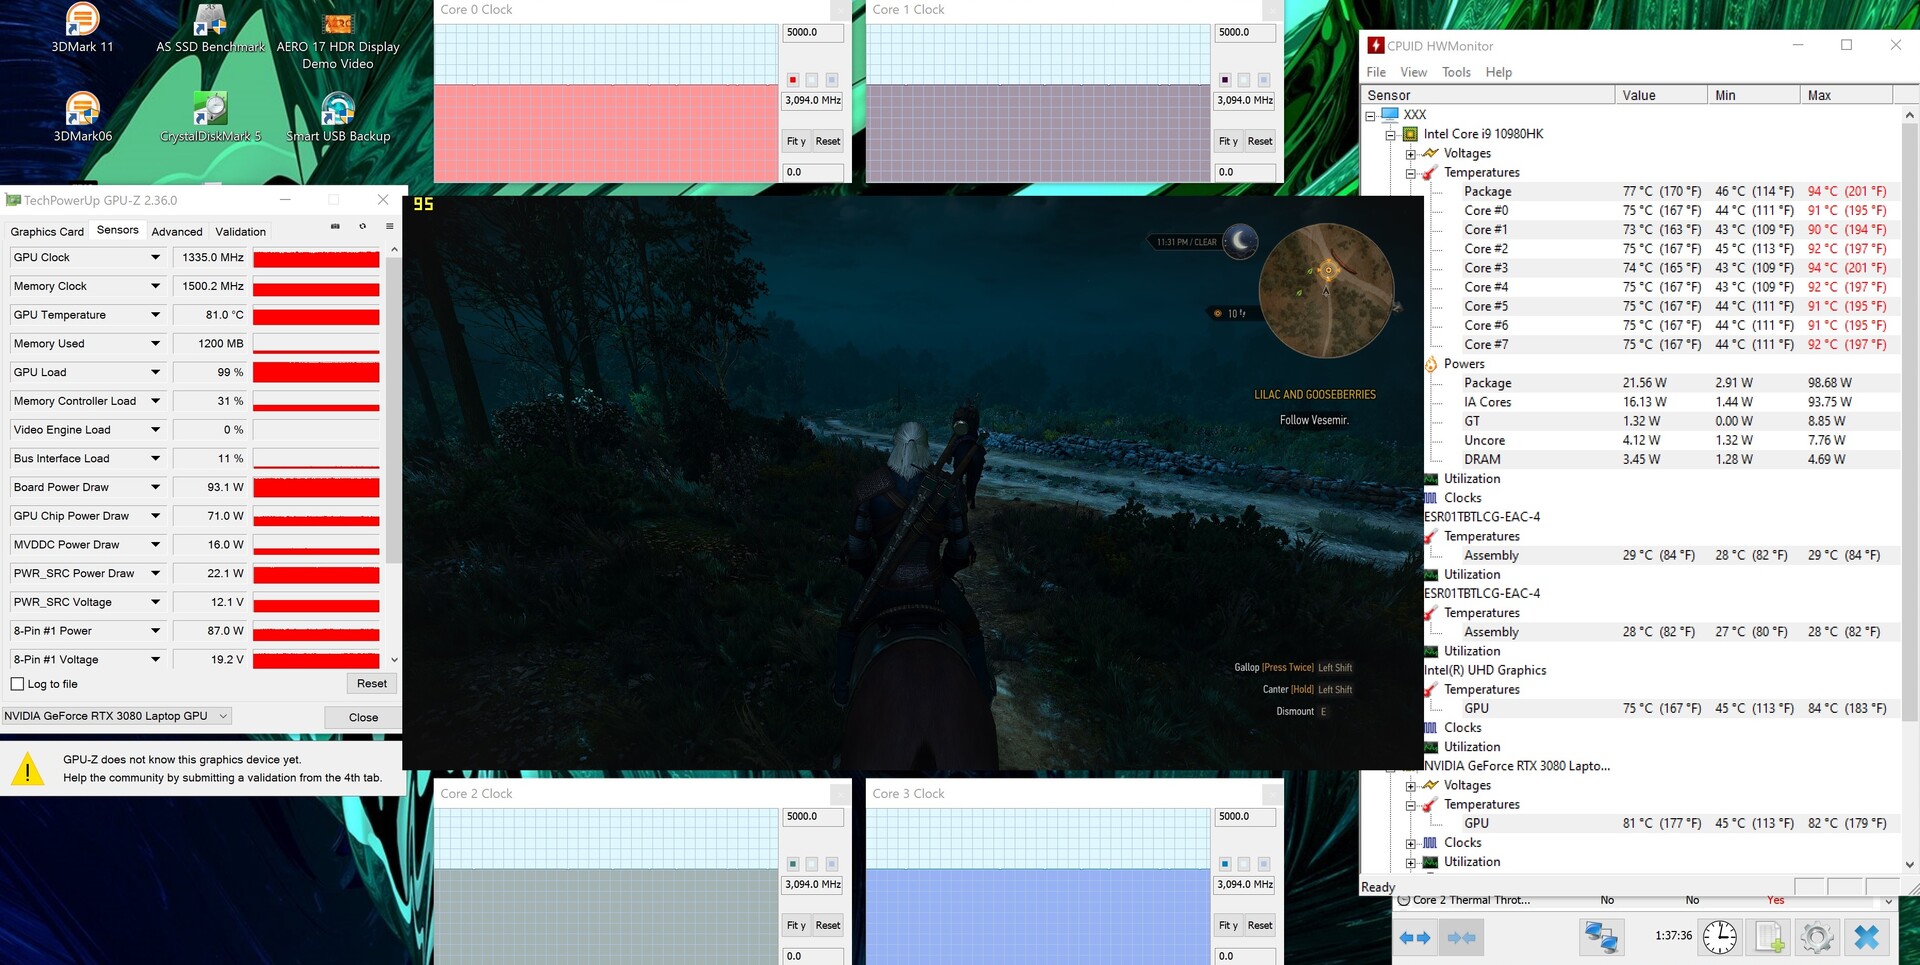1920x965 pixels.
Task: Open the Help menu in HWMonitor
Action: tap(1498, 72)
